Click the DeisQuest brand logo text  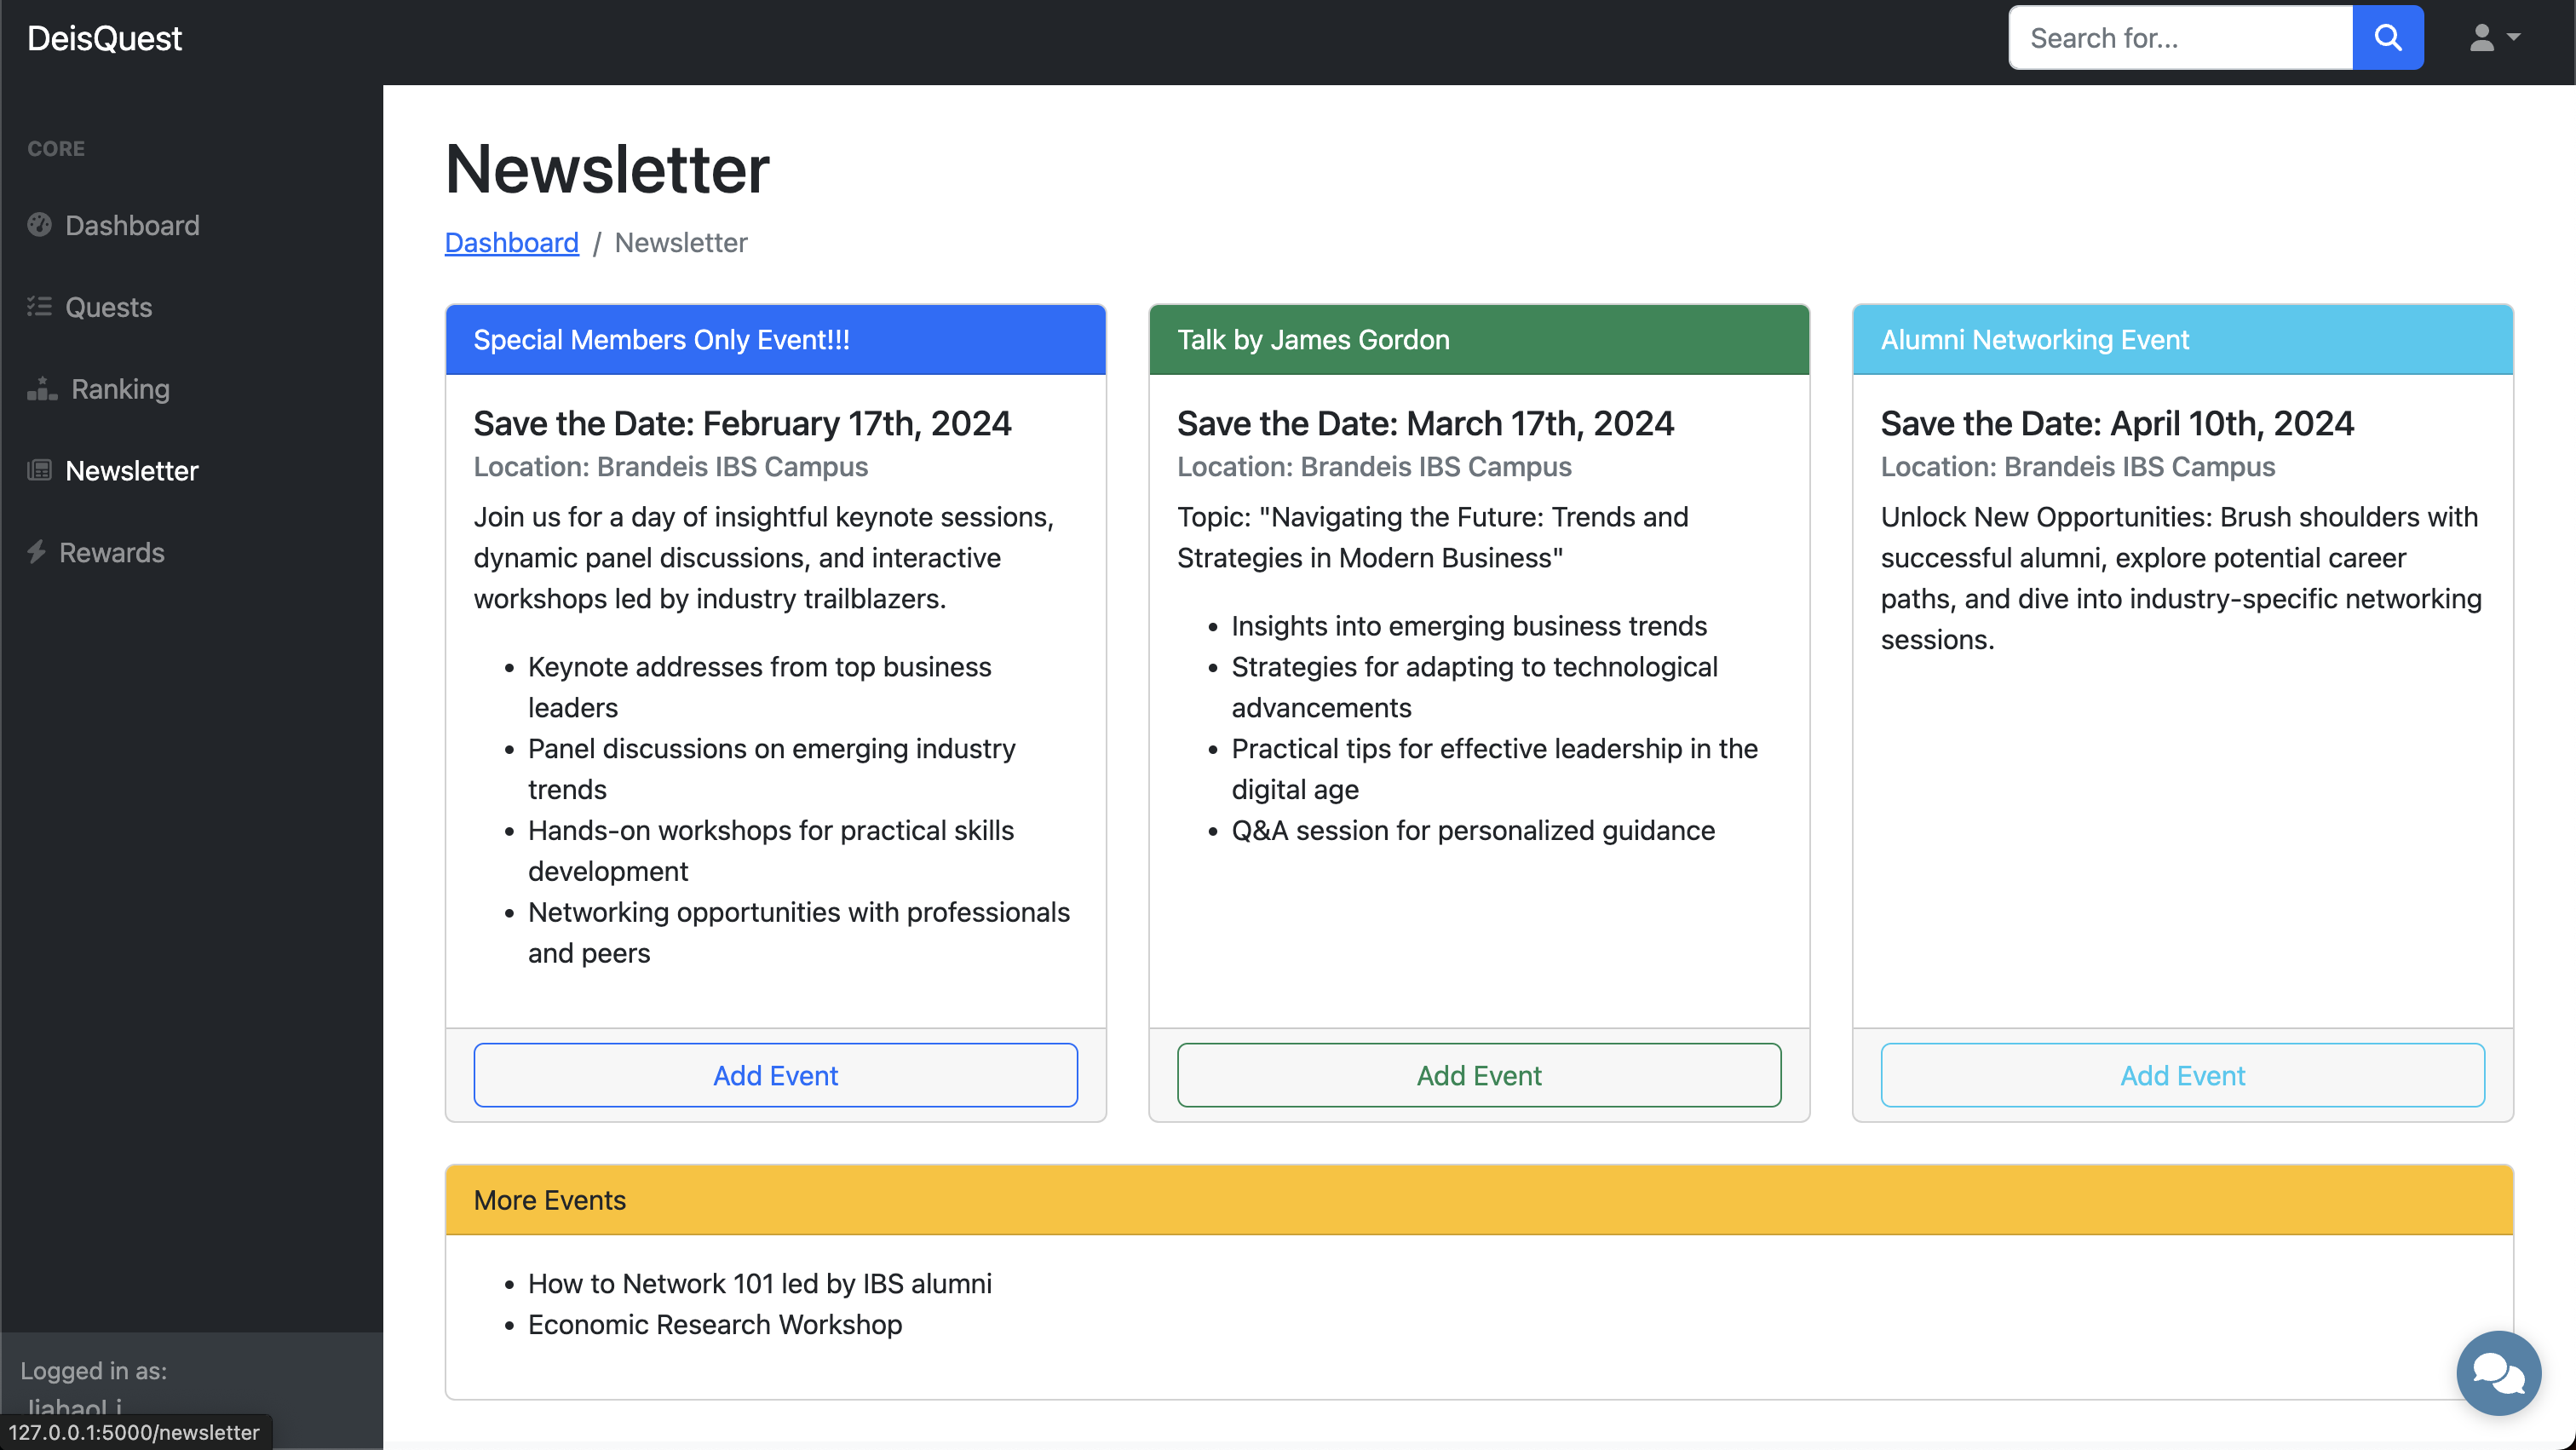pos(104,38)
